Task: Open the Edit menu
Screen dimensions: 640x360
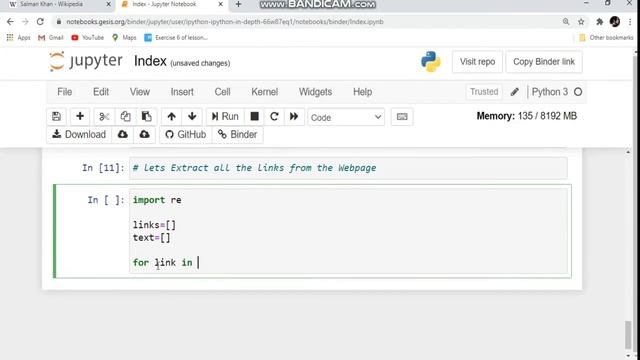Action: pos(101,92)
